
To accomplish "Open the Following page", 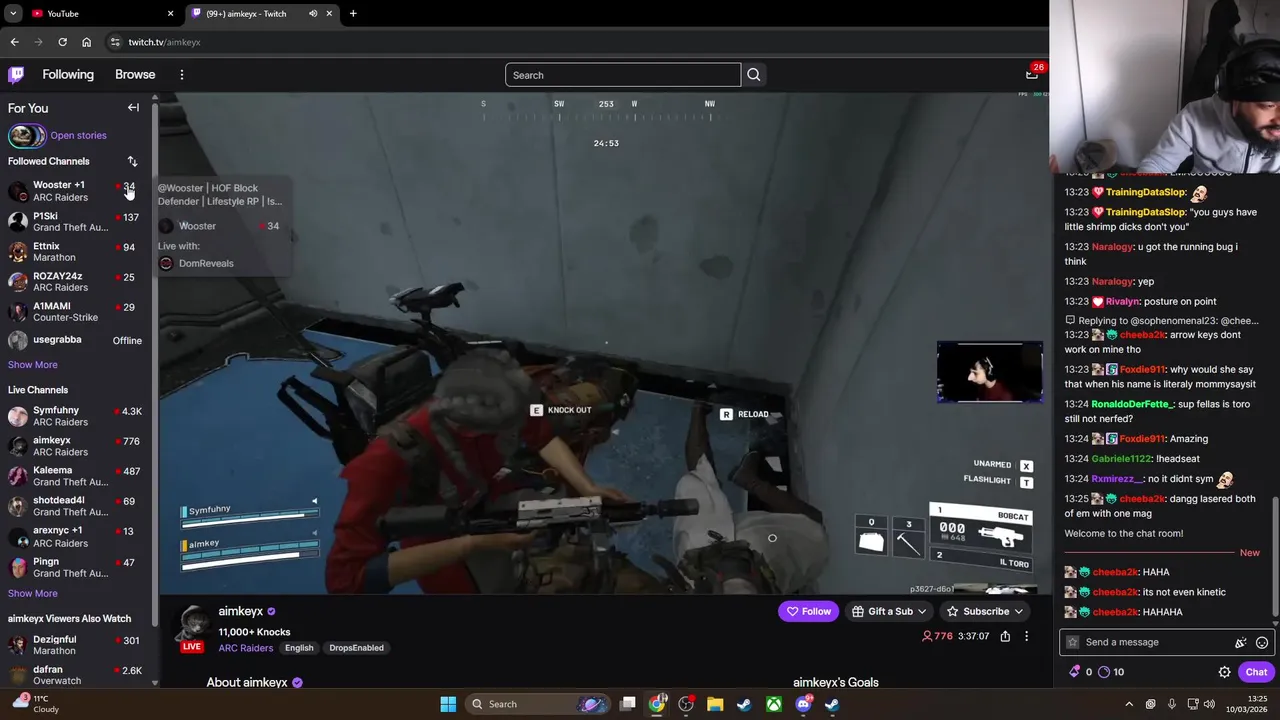I will [x=68, y=75].
